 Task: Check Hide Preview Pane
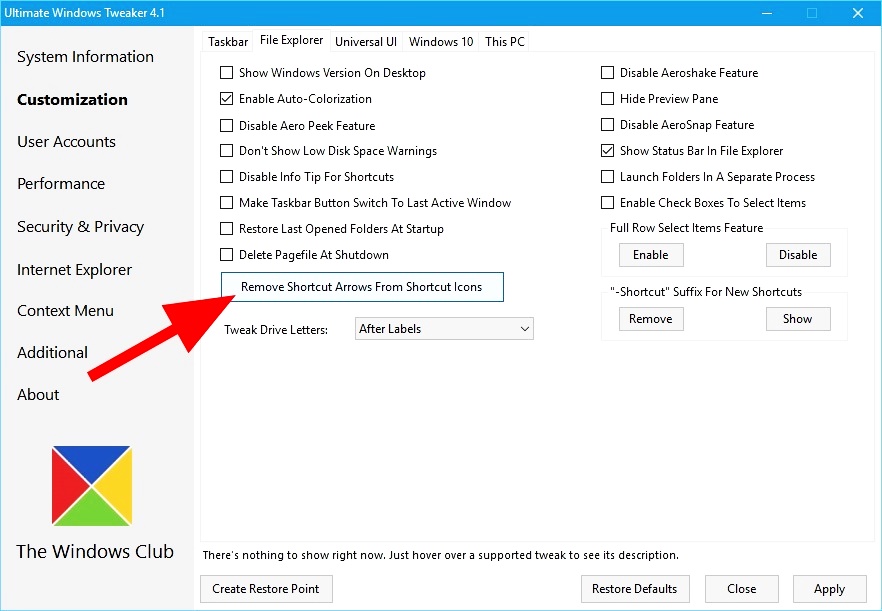tap(608, 98)
